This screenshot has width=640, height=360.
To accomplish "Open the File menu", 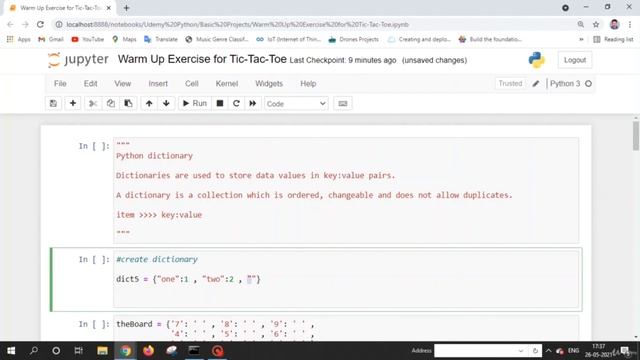I will [x=60, y=84].
